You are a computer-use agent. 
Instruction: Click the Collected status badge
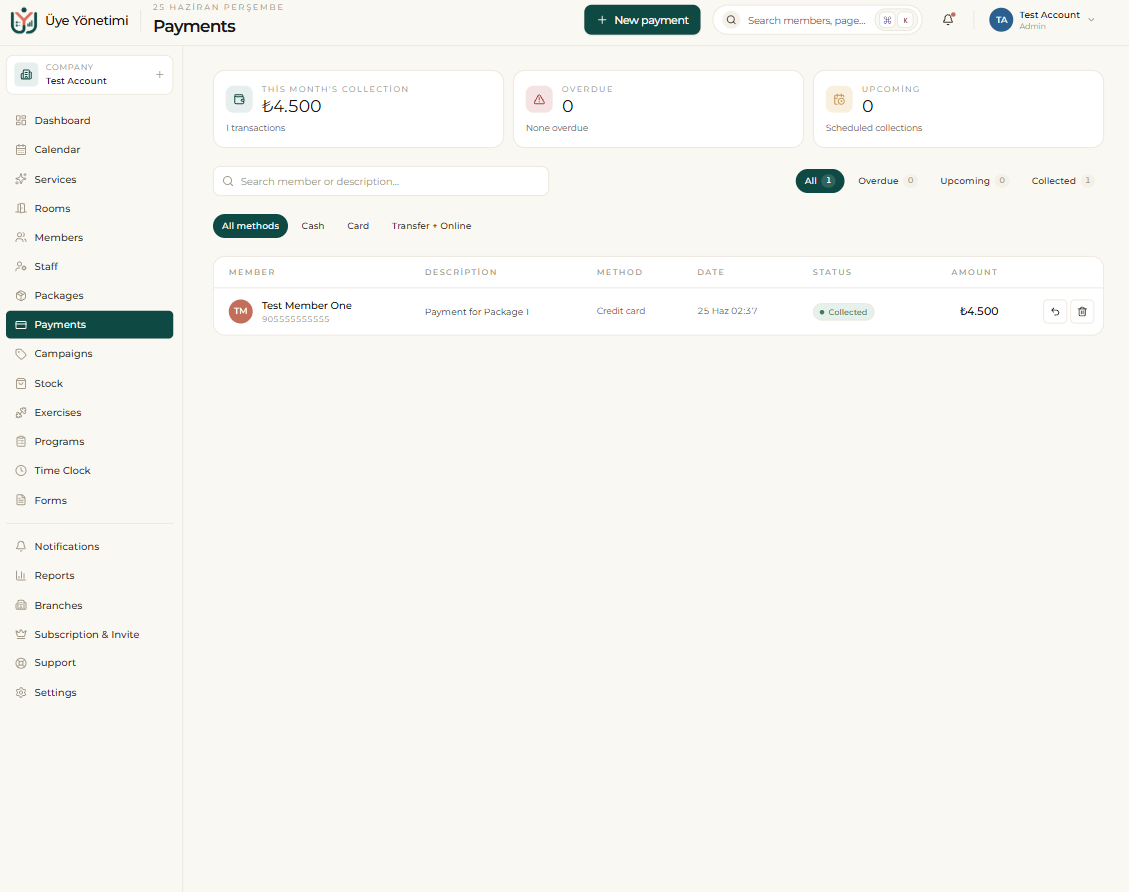pyautogui.click(x=843, y=312)
